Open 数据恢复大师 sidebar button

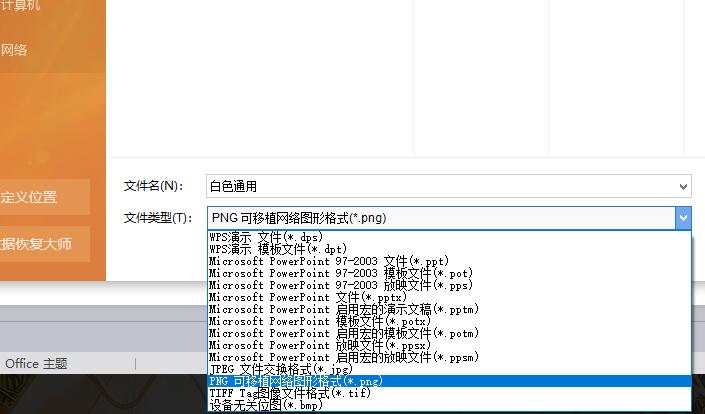(44, 244)
